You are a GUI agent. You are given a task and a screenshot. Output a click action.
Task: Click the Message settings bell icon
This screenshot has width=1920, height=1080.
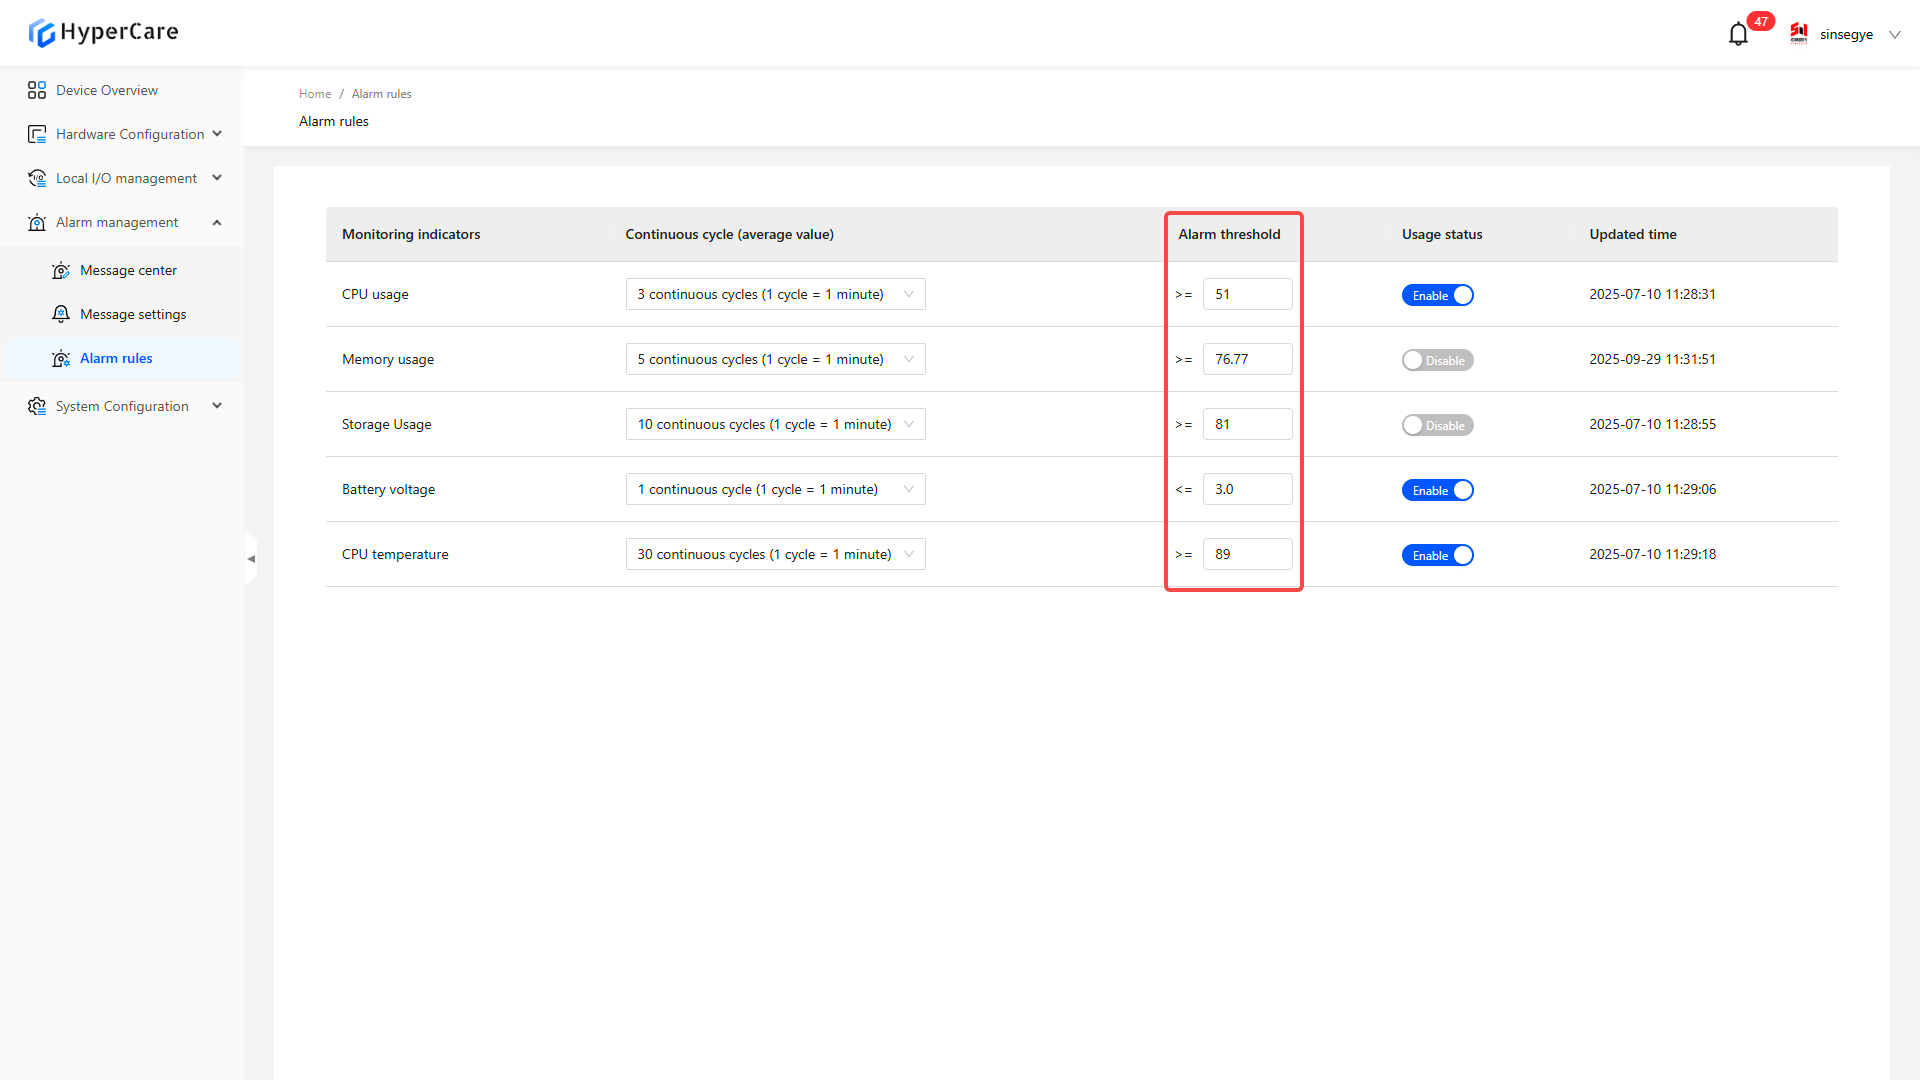click(61, 314)
